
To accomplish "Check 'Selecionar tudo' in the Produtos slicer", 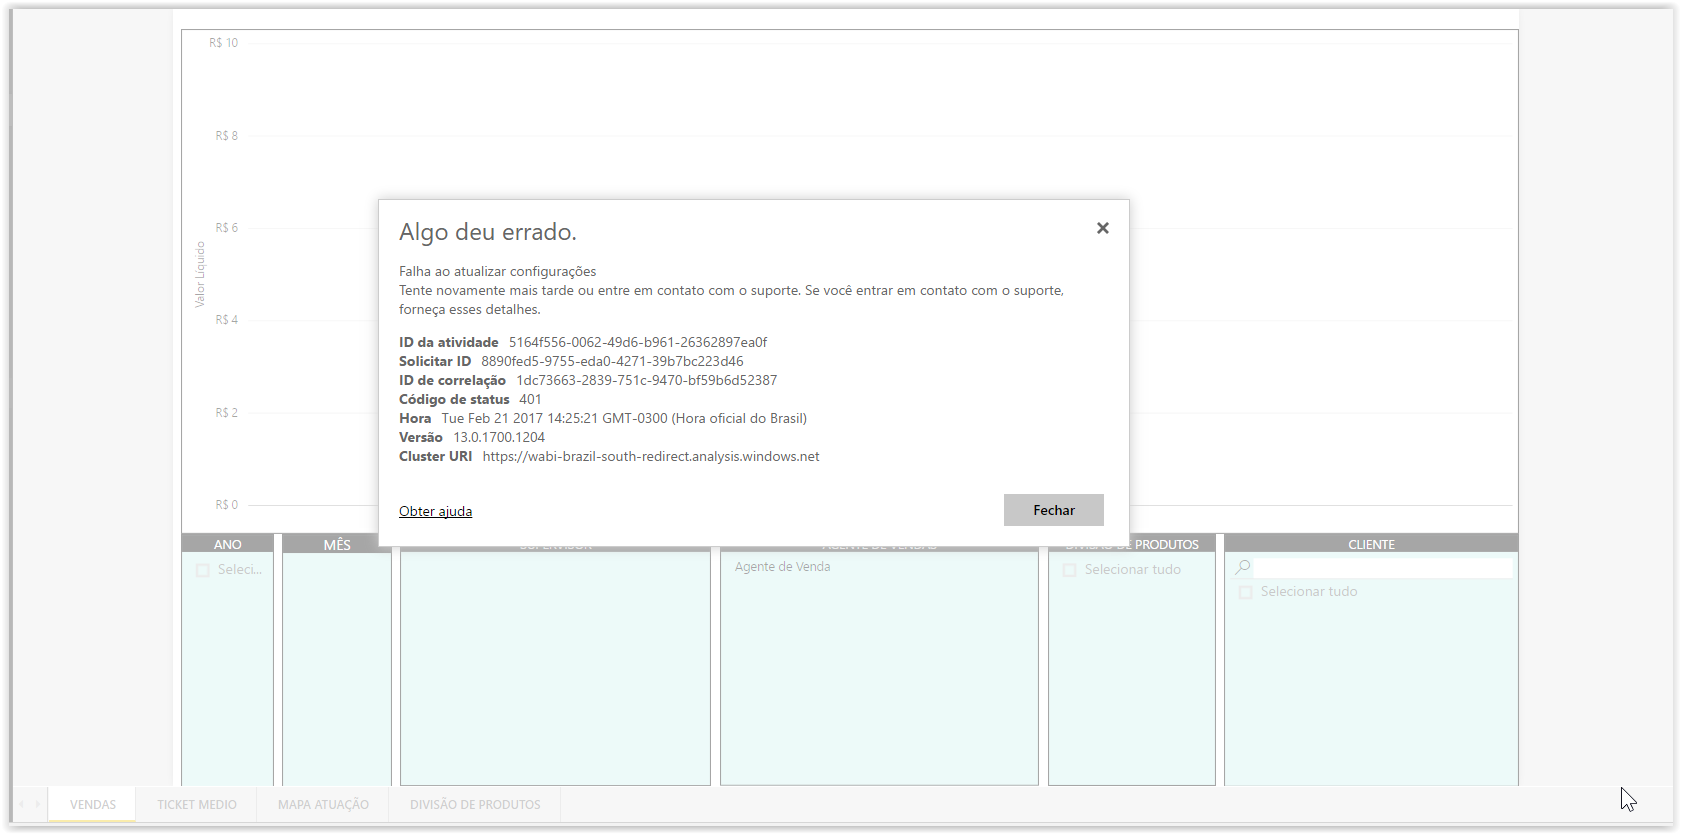I will (1069, 570).
